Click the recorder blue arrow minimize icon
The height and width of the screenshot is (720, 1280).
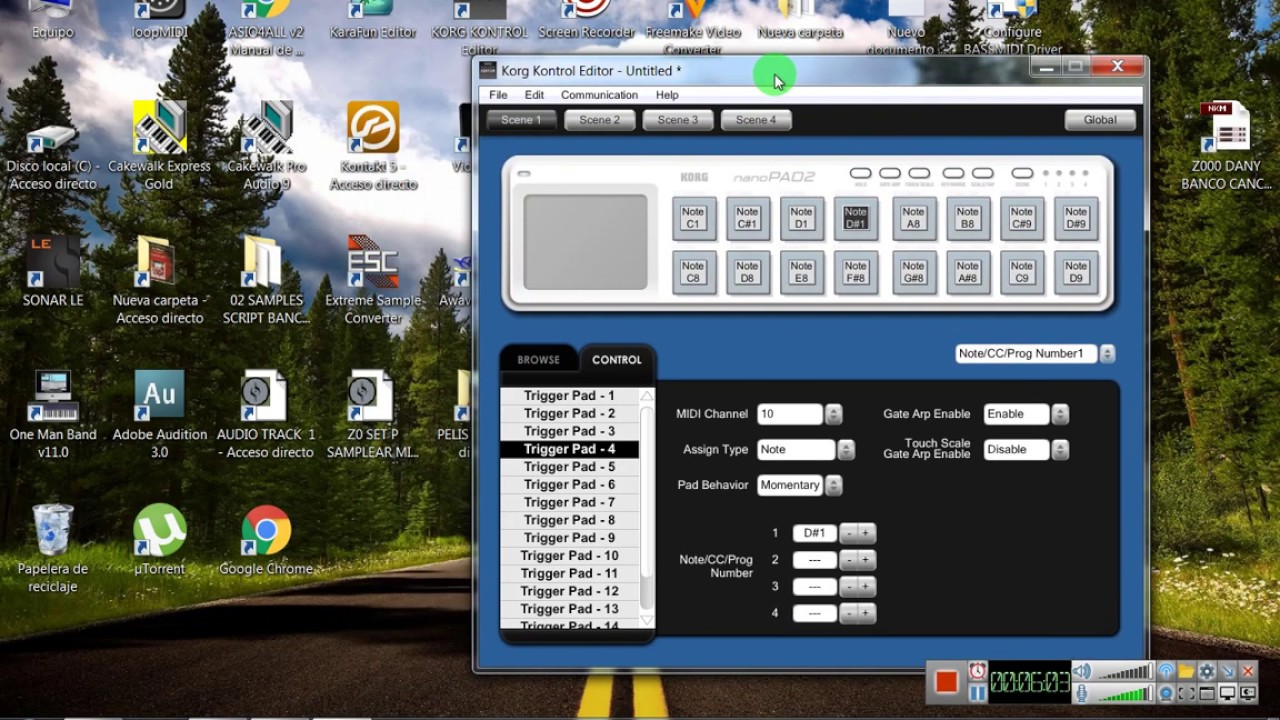tap(1228, 672)
